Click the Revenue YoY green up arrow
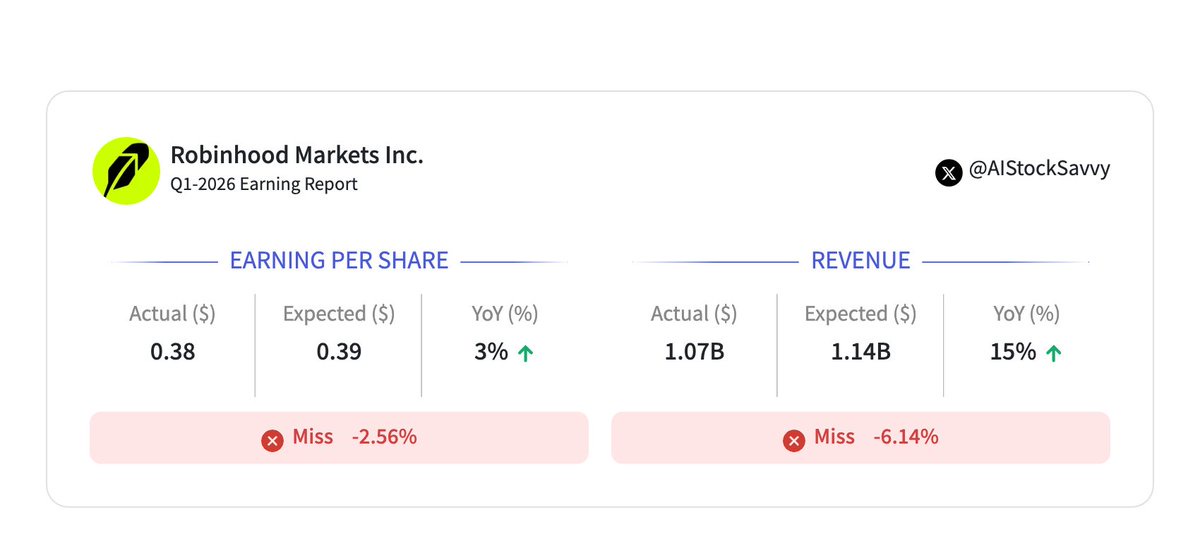The image size is (1200, 551). (1052, 353)
